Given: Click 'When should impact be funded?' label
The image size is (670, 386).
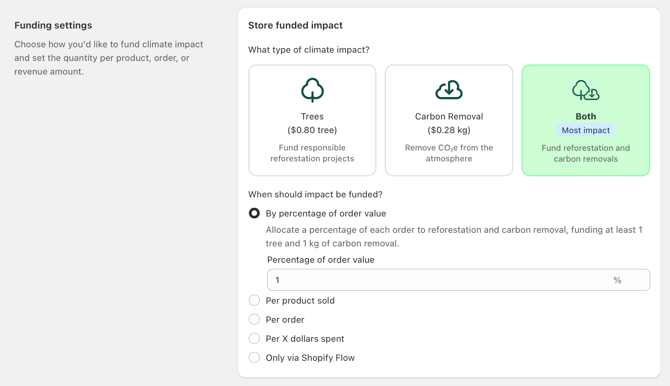Looking at the screenshot, I should 315,194.
